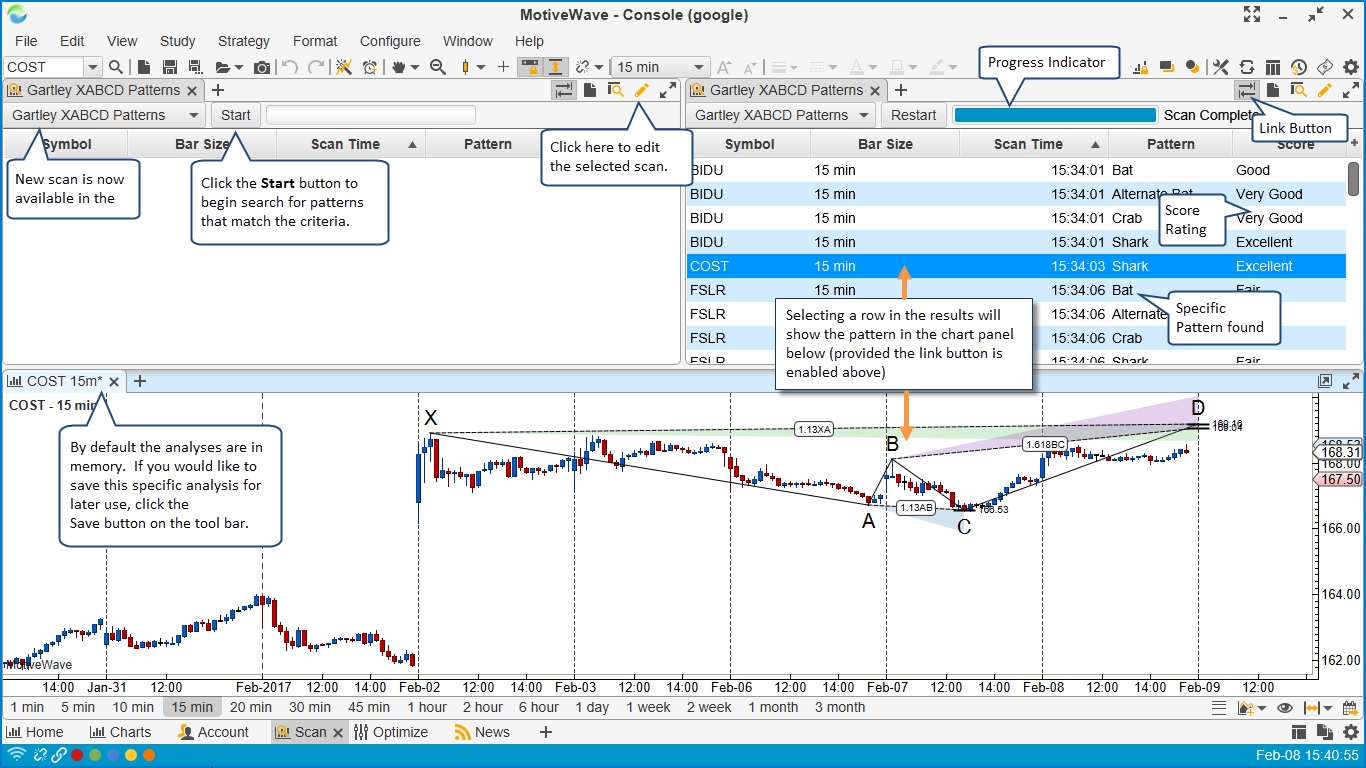Click the chart eye visibility icon

[1285, 707]
